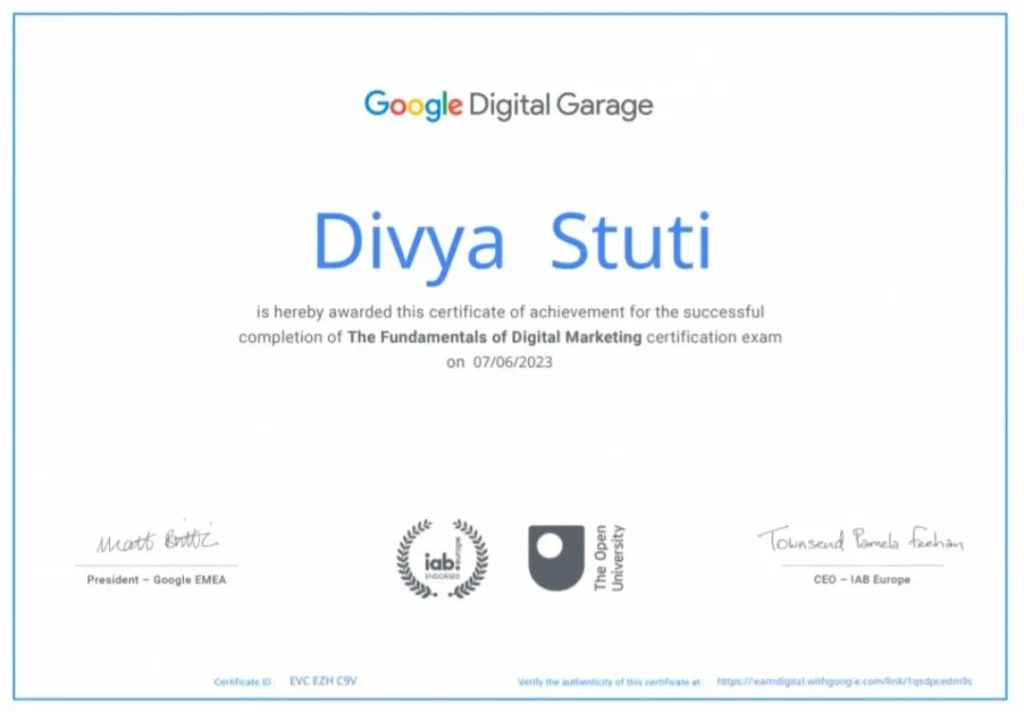Click the certificate ID EVC EZH C9V
1024x726 pixels.
pyautogui.click(x=323, y=681)
